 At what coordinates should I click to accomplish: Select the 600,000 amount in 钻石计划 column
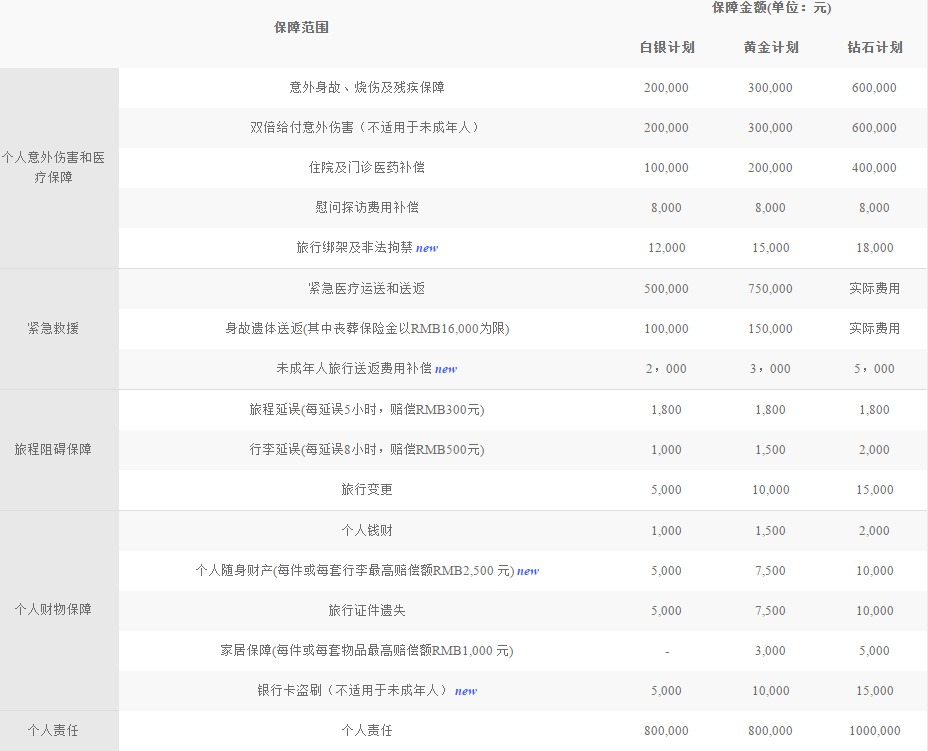874,87
